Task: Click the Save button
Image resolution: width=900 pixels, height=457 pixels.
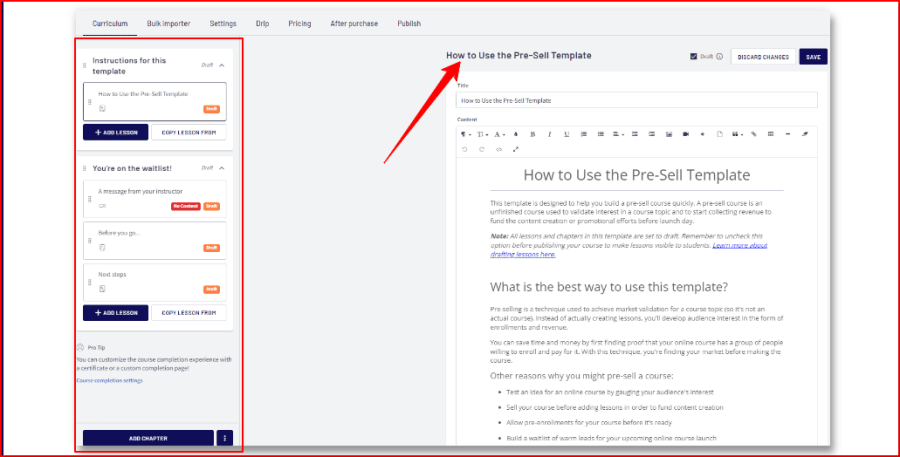Action: 813,57
